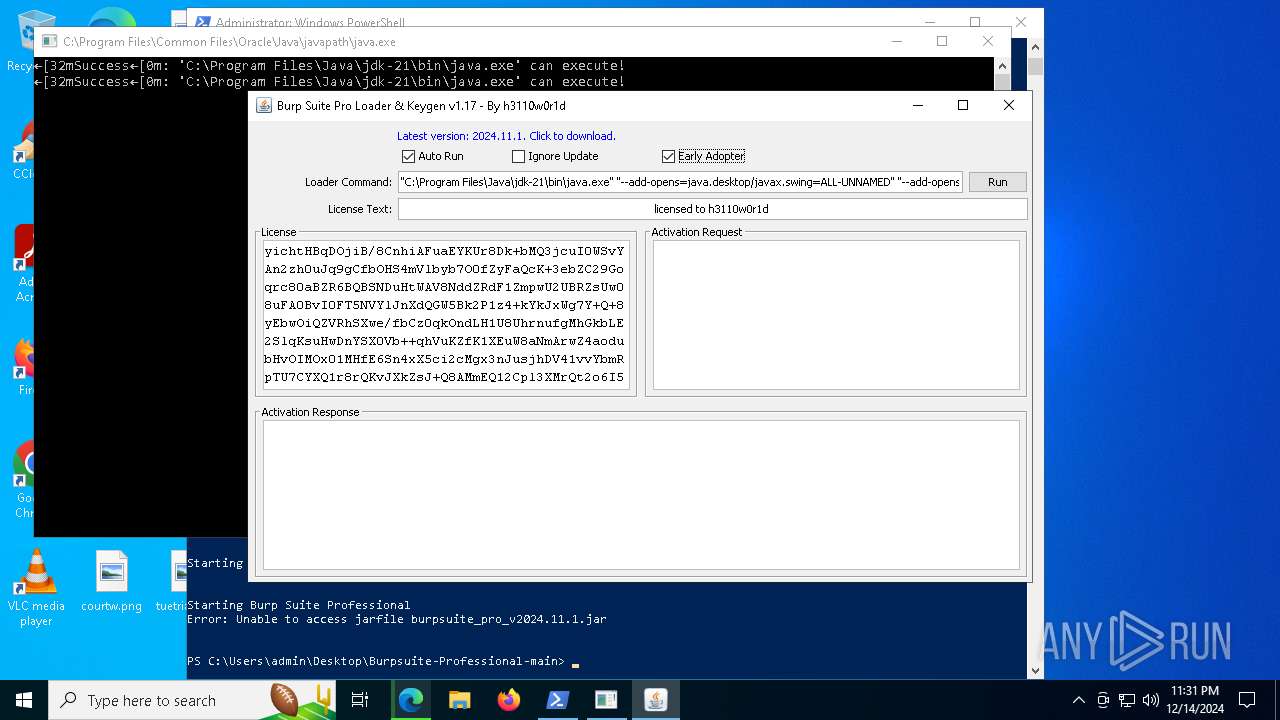Click the scroll-down arrow of PowerShell window
The image size is (1280, 720).
pyautogui.click(x=1035, y=671)
